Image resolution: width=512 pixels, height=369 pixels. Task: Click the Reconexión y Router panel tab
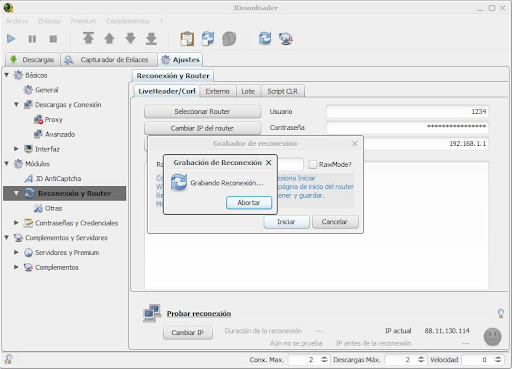173,76
